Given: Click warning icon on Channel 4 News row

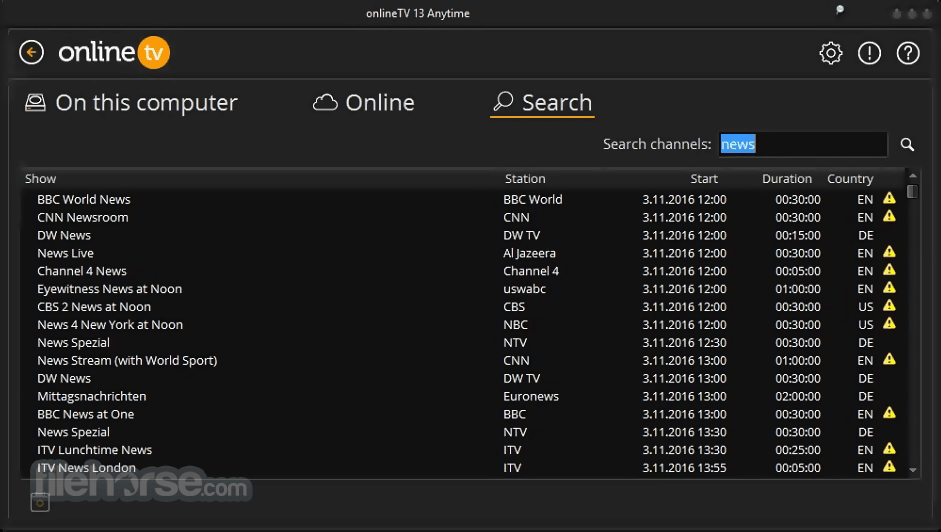Looking at the screenshot, I should tap(889, 270).
